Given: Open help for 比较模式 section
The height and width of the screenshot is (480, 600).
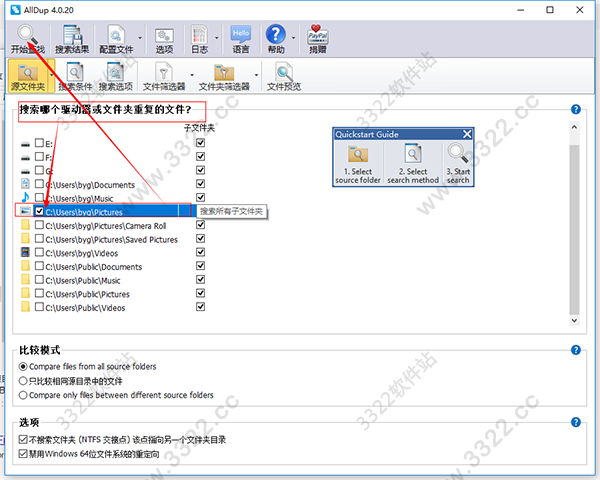Looking at the screenshot, I should click(x=576, y=350).
